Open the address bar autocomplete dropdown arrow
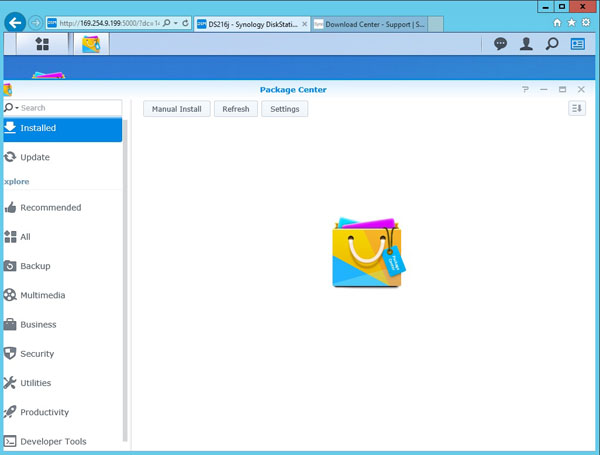Image resolution: width=600 pixels, height=455 pixels. [176, 23]
